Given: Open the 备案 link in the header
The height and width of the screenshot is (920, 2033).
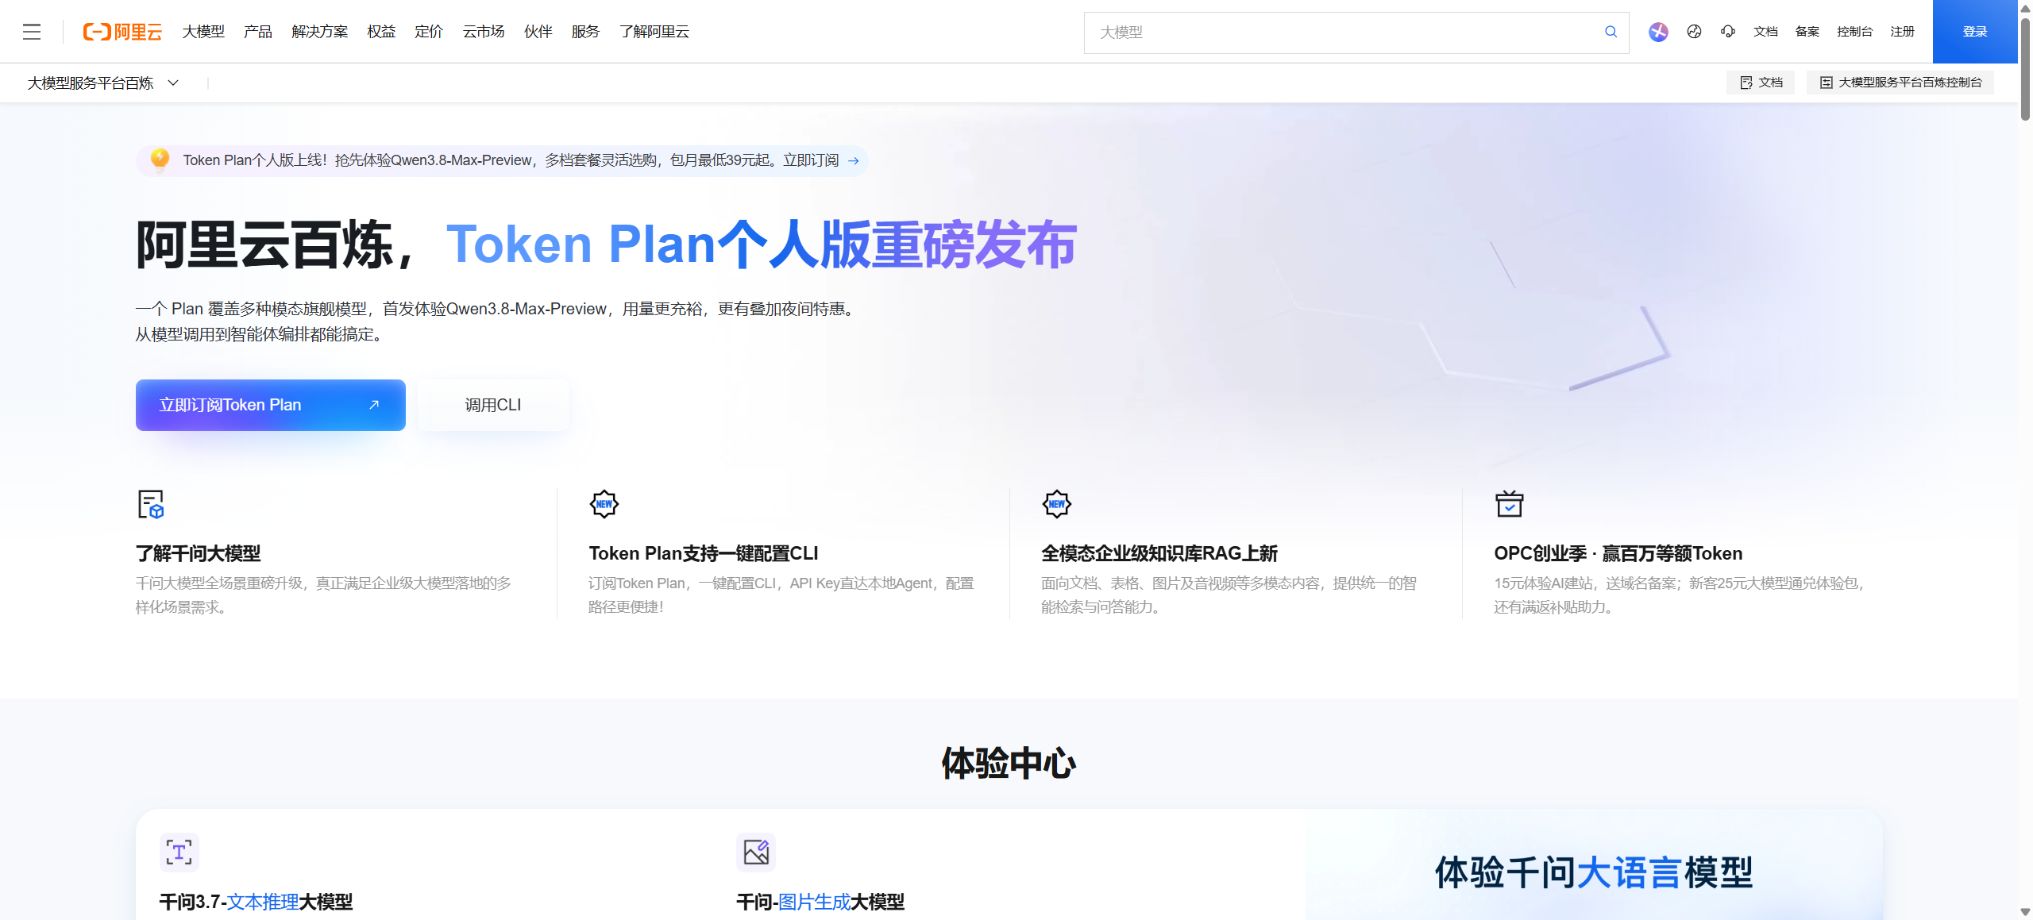Looking at the screenshot, I should pyautogui.click(x=1807, y=32).
